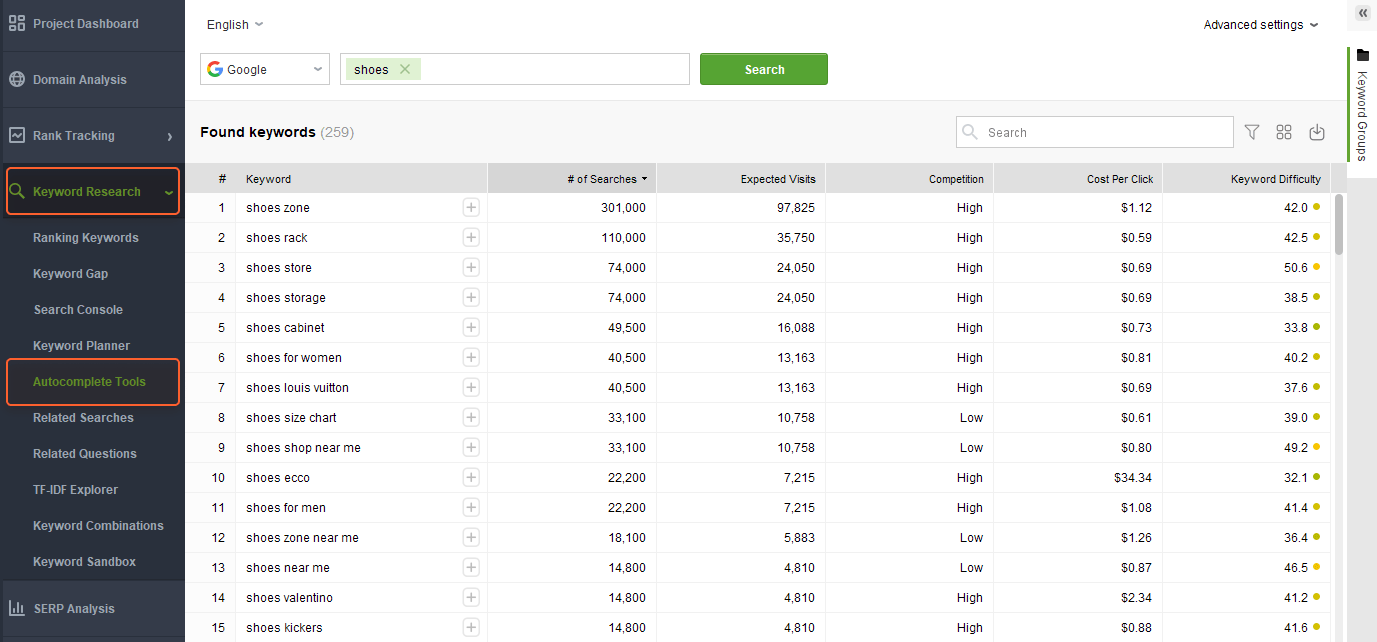Collapse the Keyword Research section chevron

pyautogui.click(x=168, y=192)
